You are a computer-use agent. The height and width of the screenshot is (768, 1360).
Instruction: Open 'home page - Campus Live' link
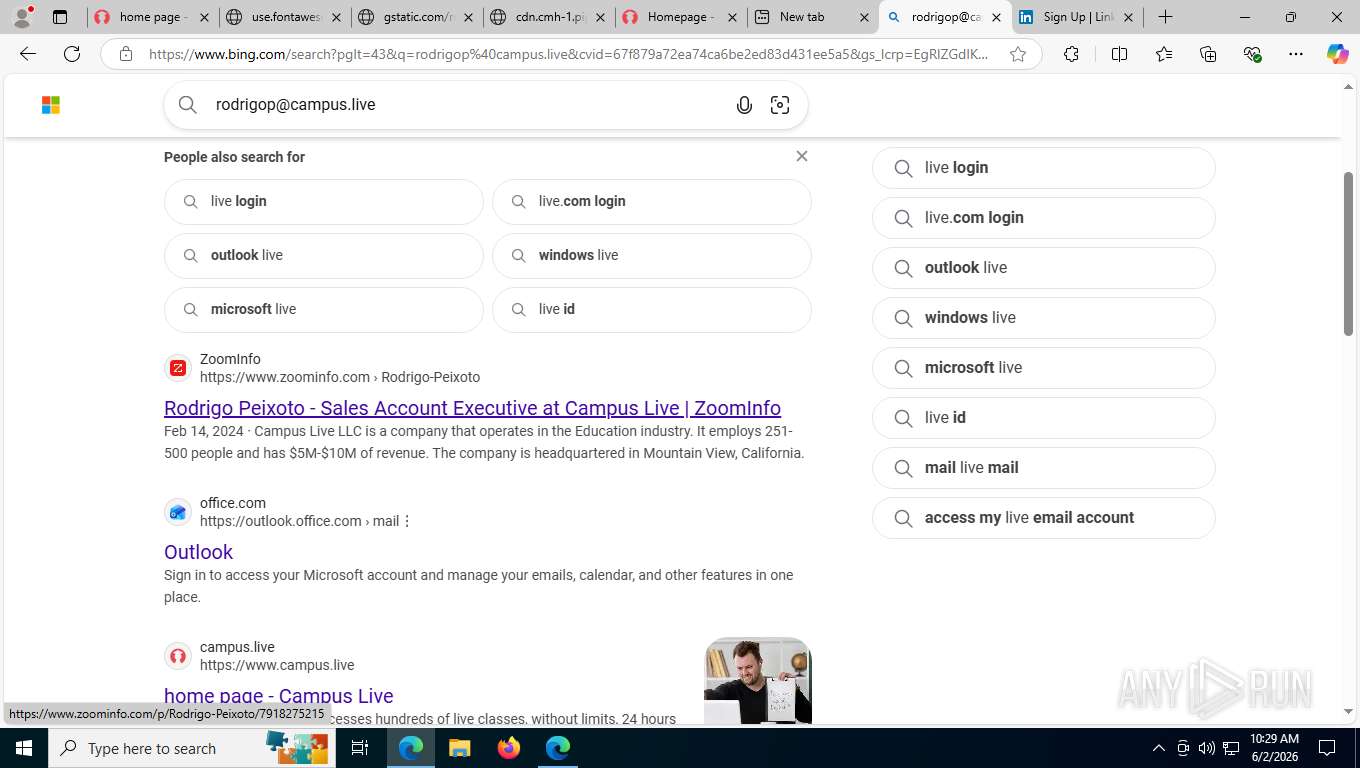[279, 696]
